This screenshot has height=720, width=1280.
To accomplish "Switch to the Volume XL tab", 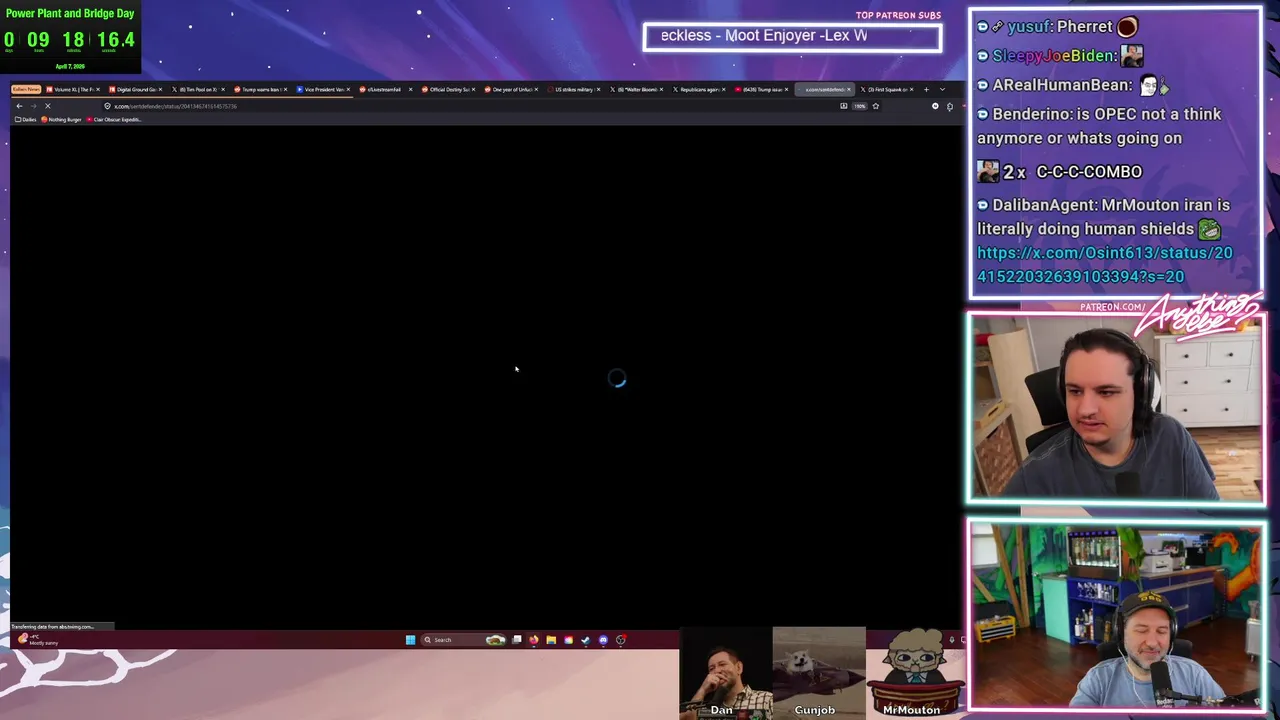I will [71, 89].
